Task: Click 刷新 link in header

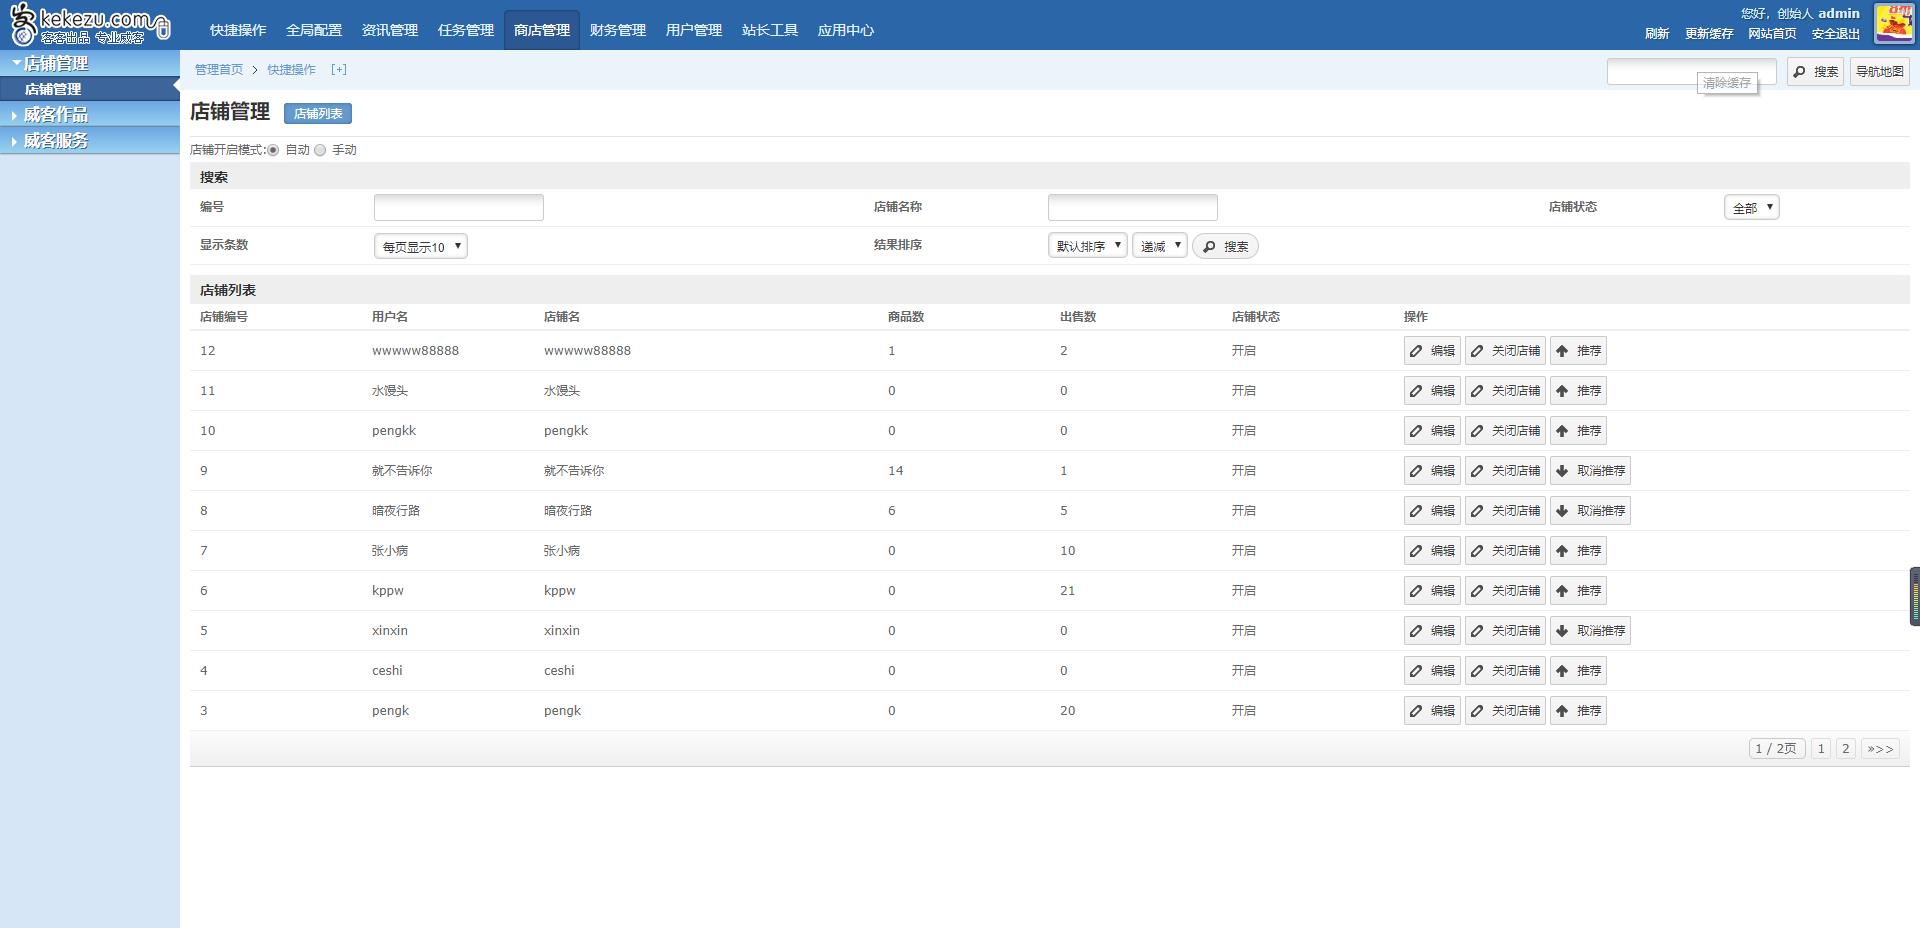Action: click(x=1657, y=34)
